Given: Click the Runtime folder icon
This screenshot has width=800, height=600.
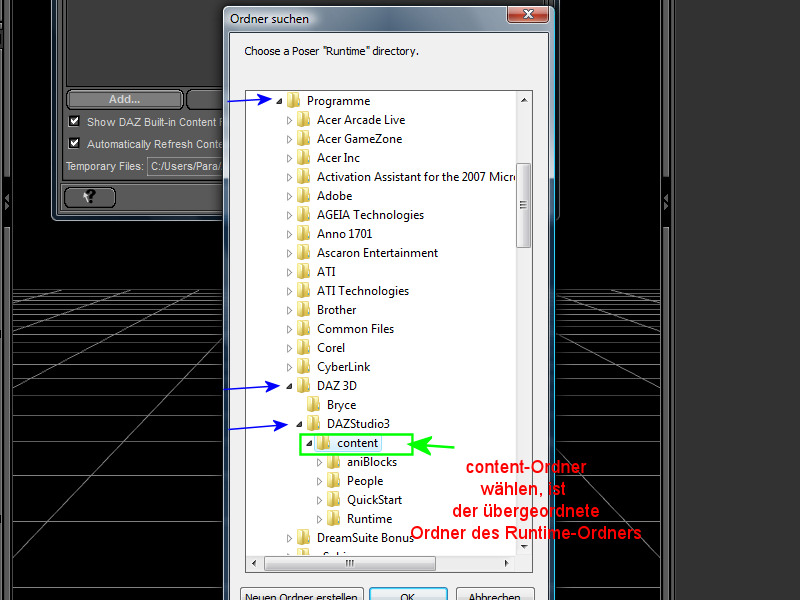Looking at the screenshot, I should [x=334, y=519].
